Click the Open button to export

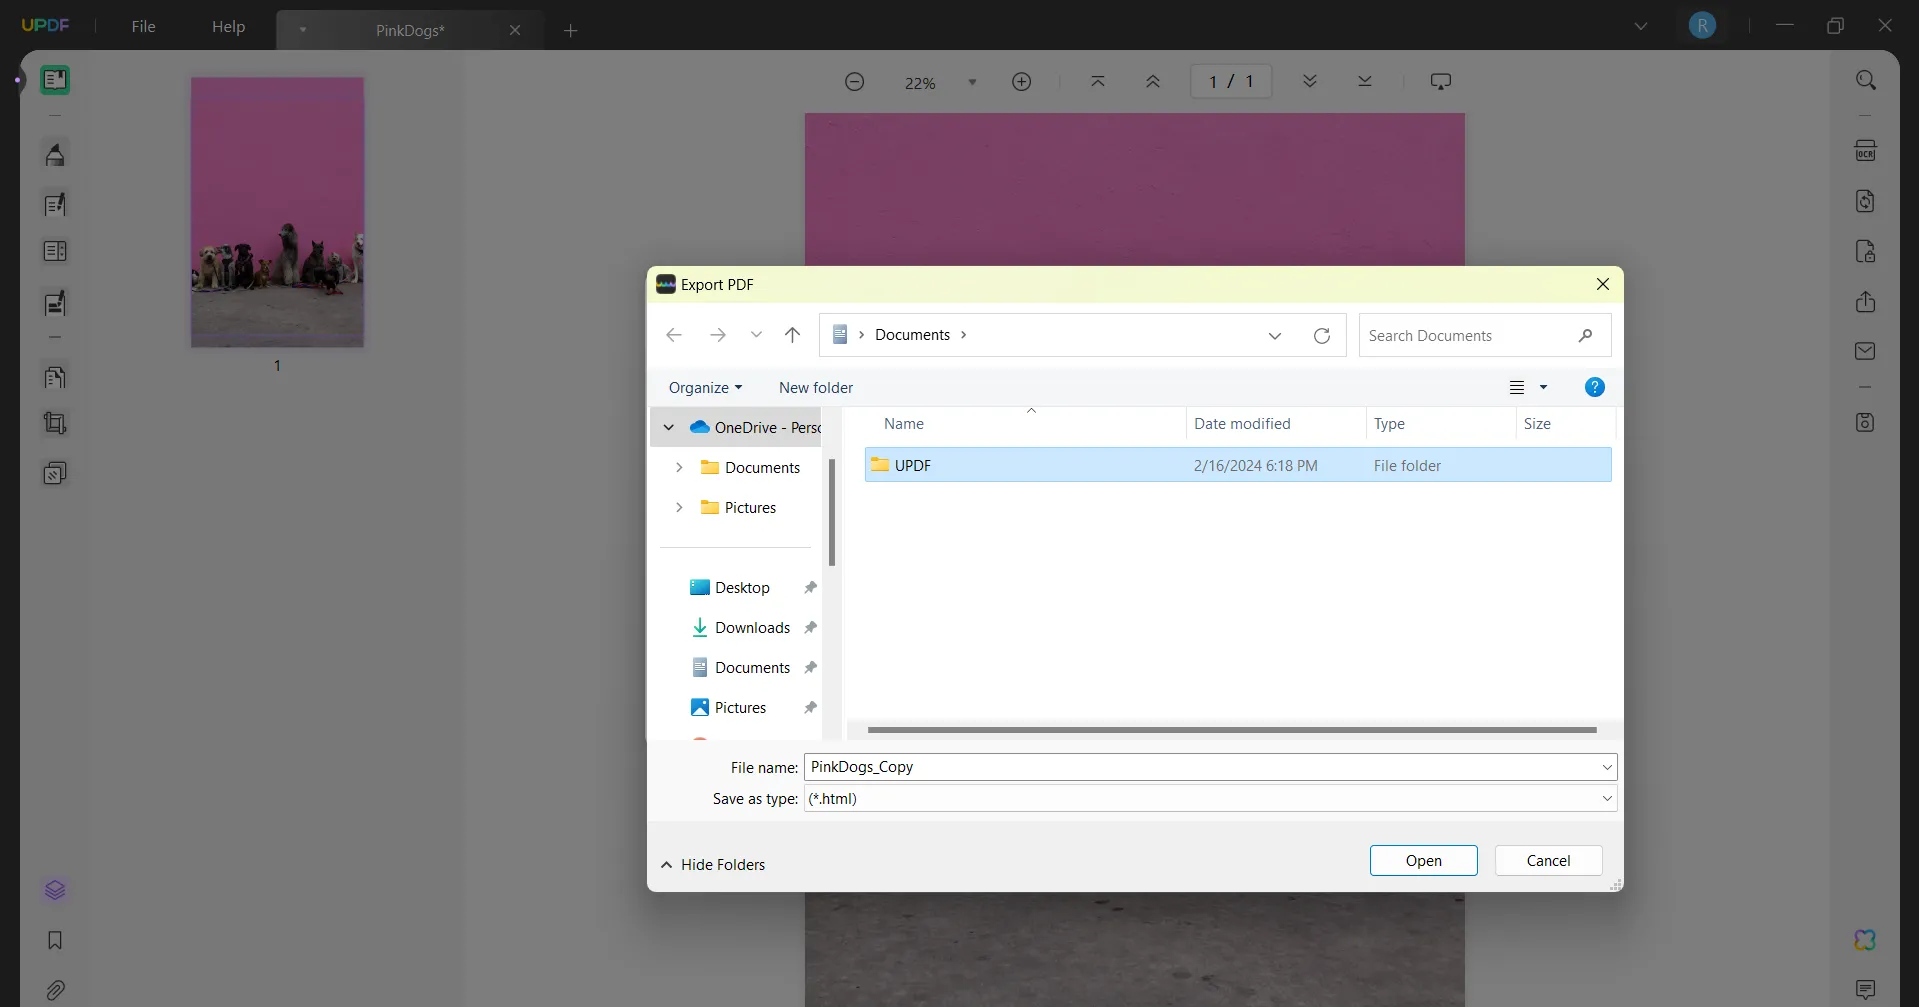(1423, 860)
